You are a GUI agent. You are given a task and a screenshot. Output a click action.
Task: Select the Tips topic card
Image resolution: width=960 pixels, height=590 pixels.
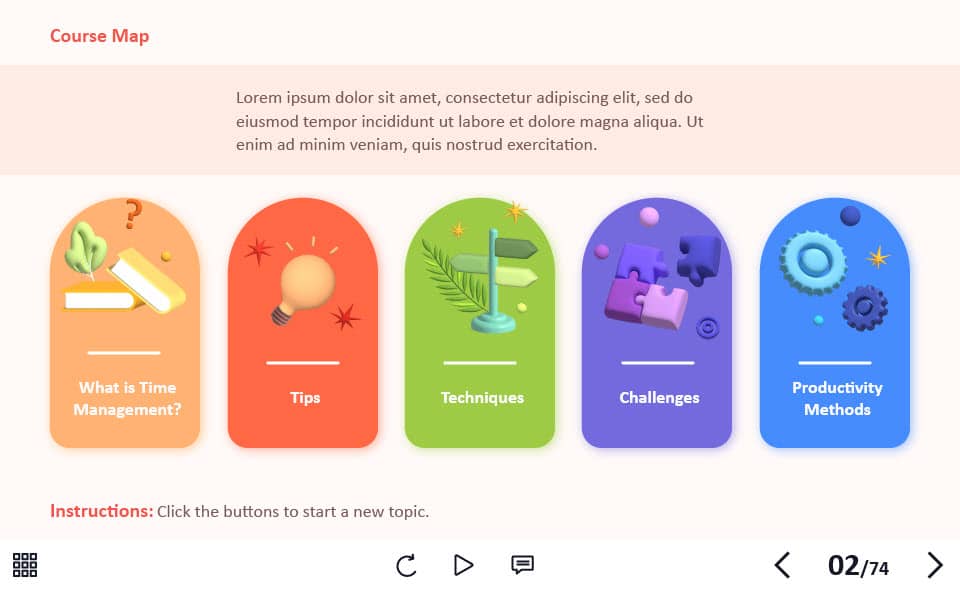coord(302,323)
